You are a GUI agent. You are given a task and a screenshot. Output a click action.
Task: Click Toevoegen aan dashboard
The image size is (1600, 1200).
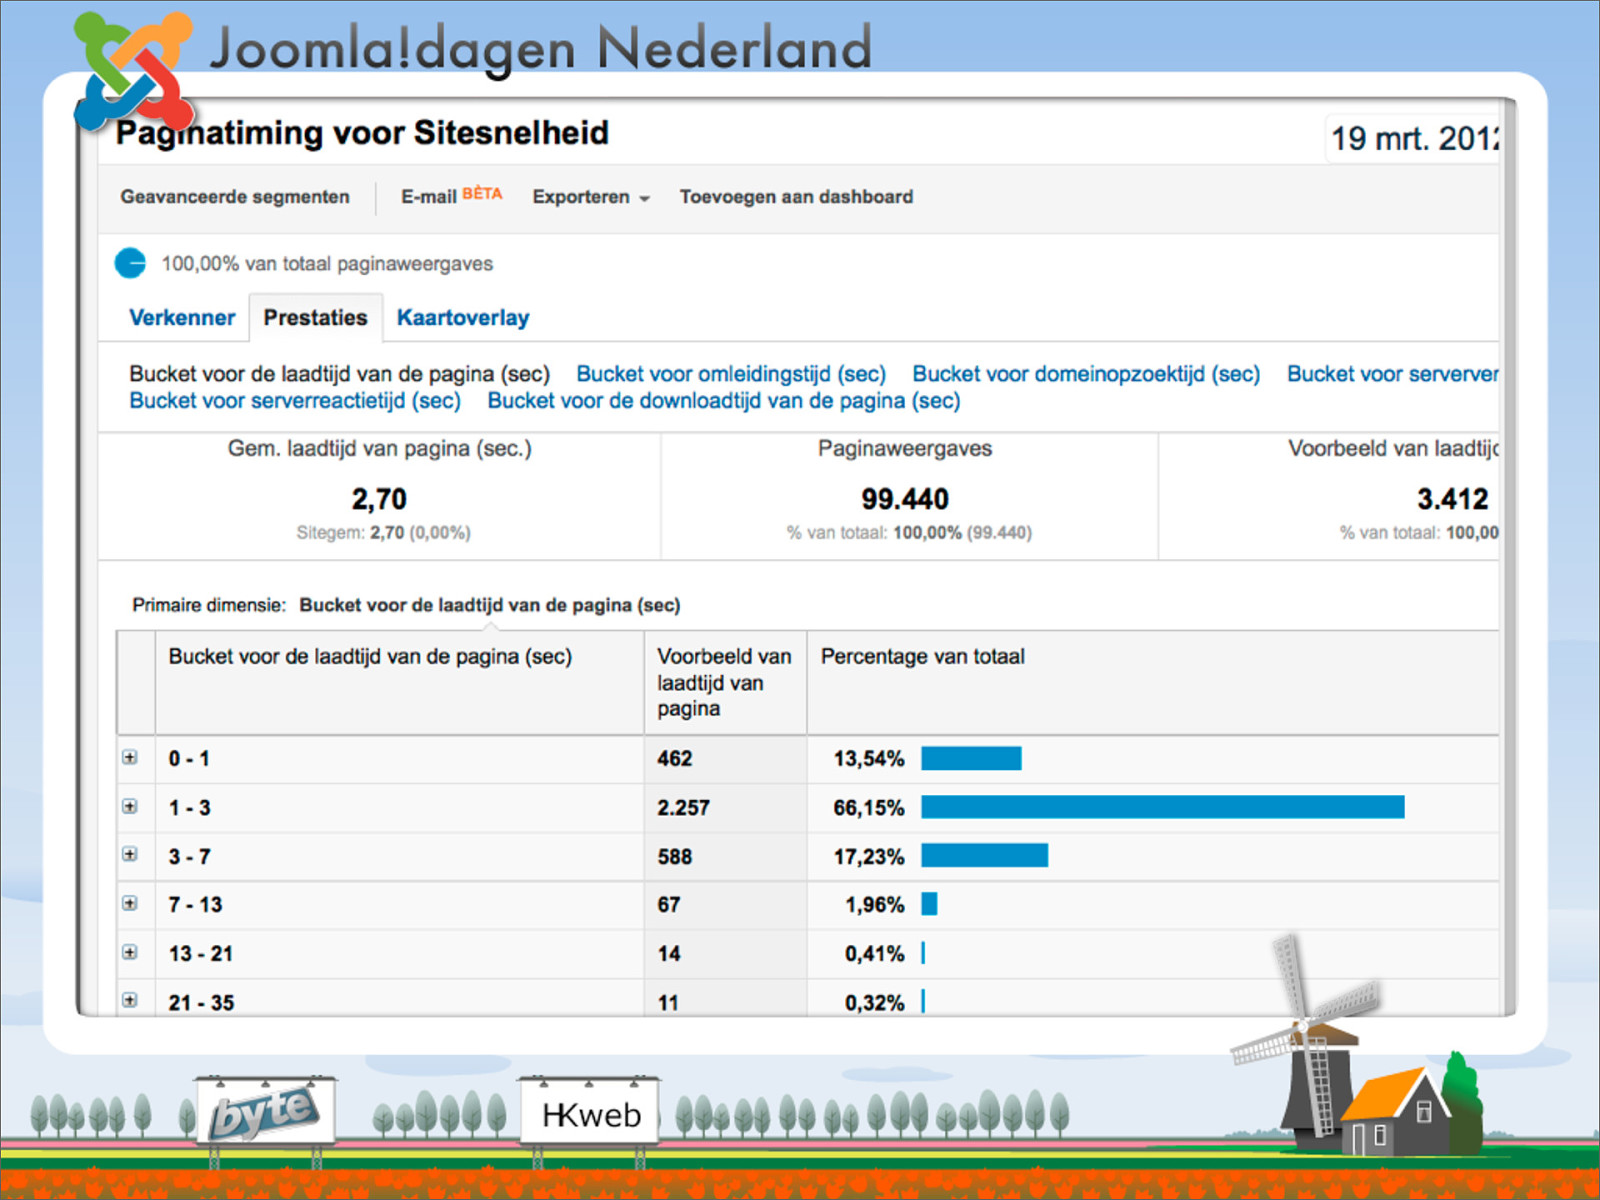click(796, 197)
